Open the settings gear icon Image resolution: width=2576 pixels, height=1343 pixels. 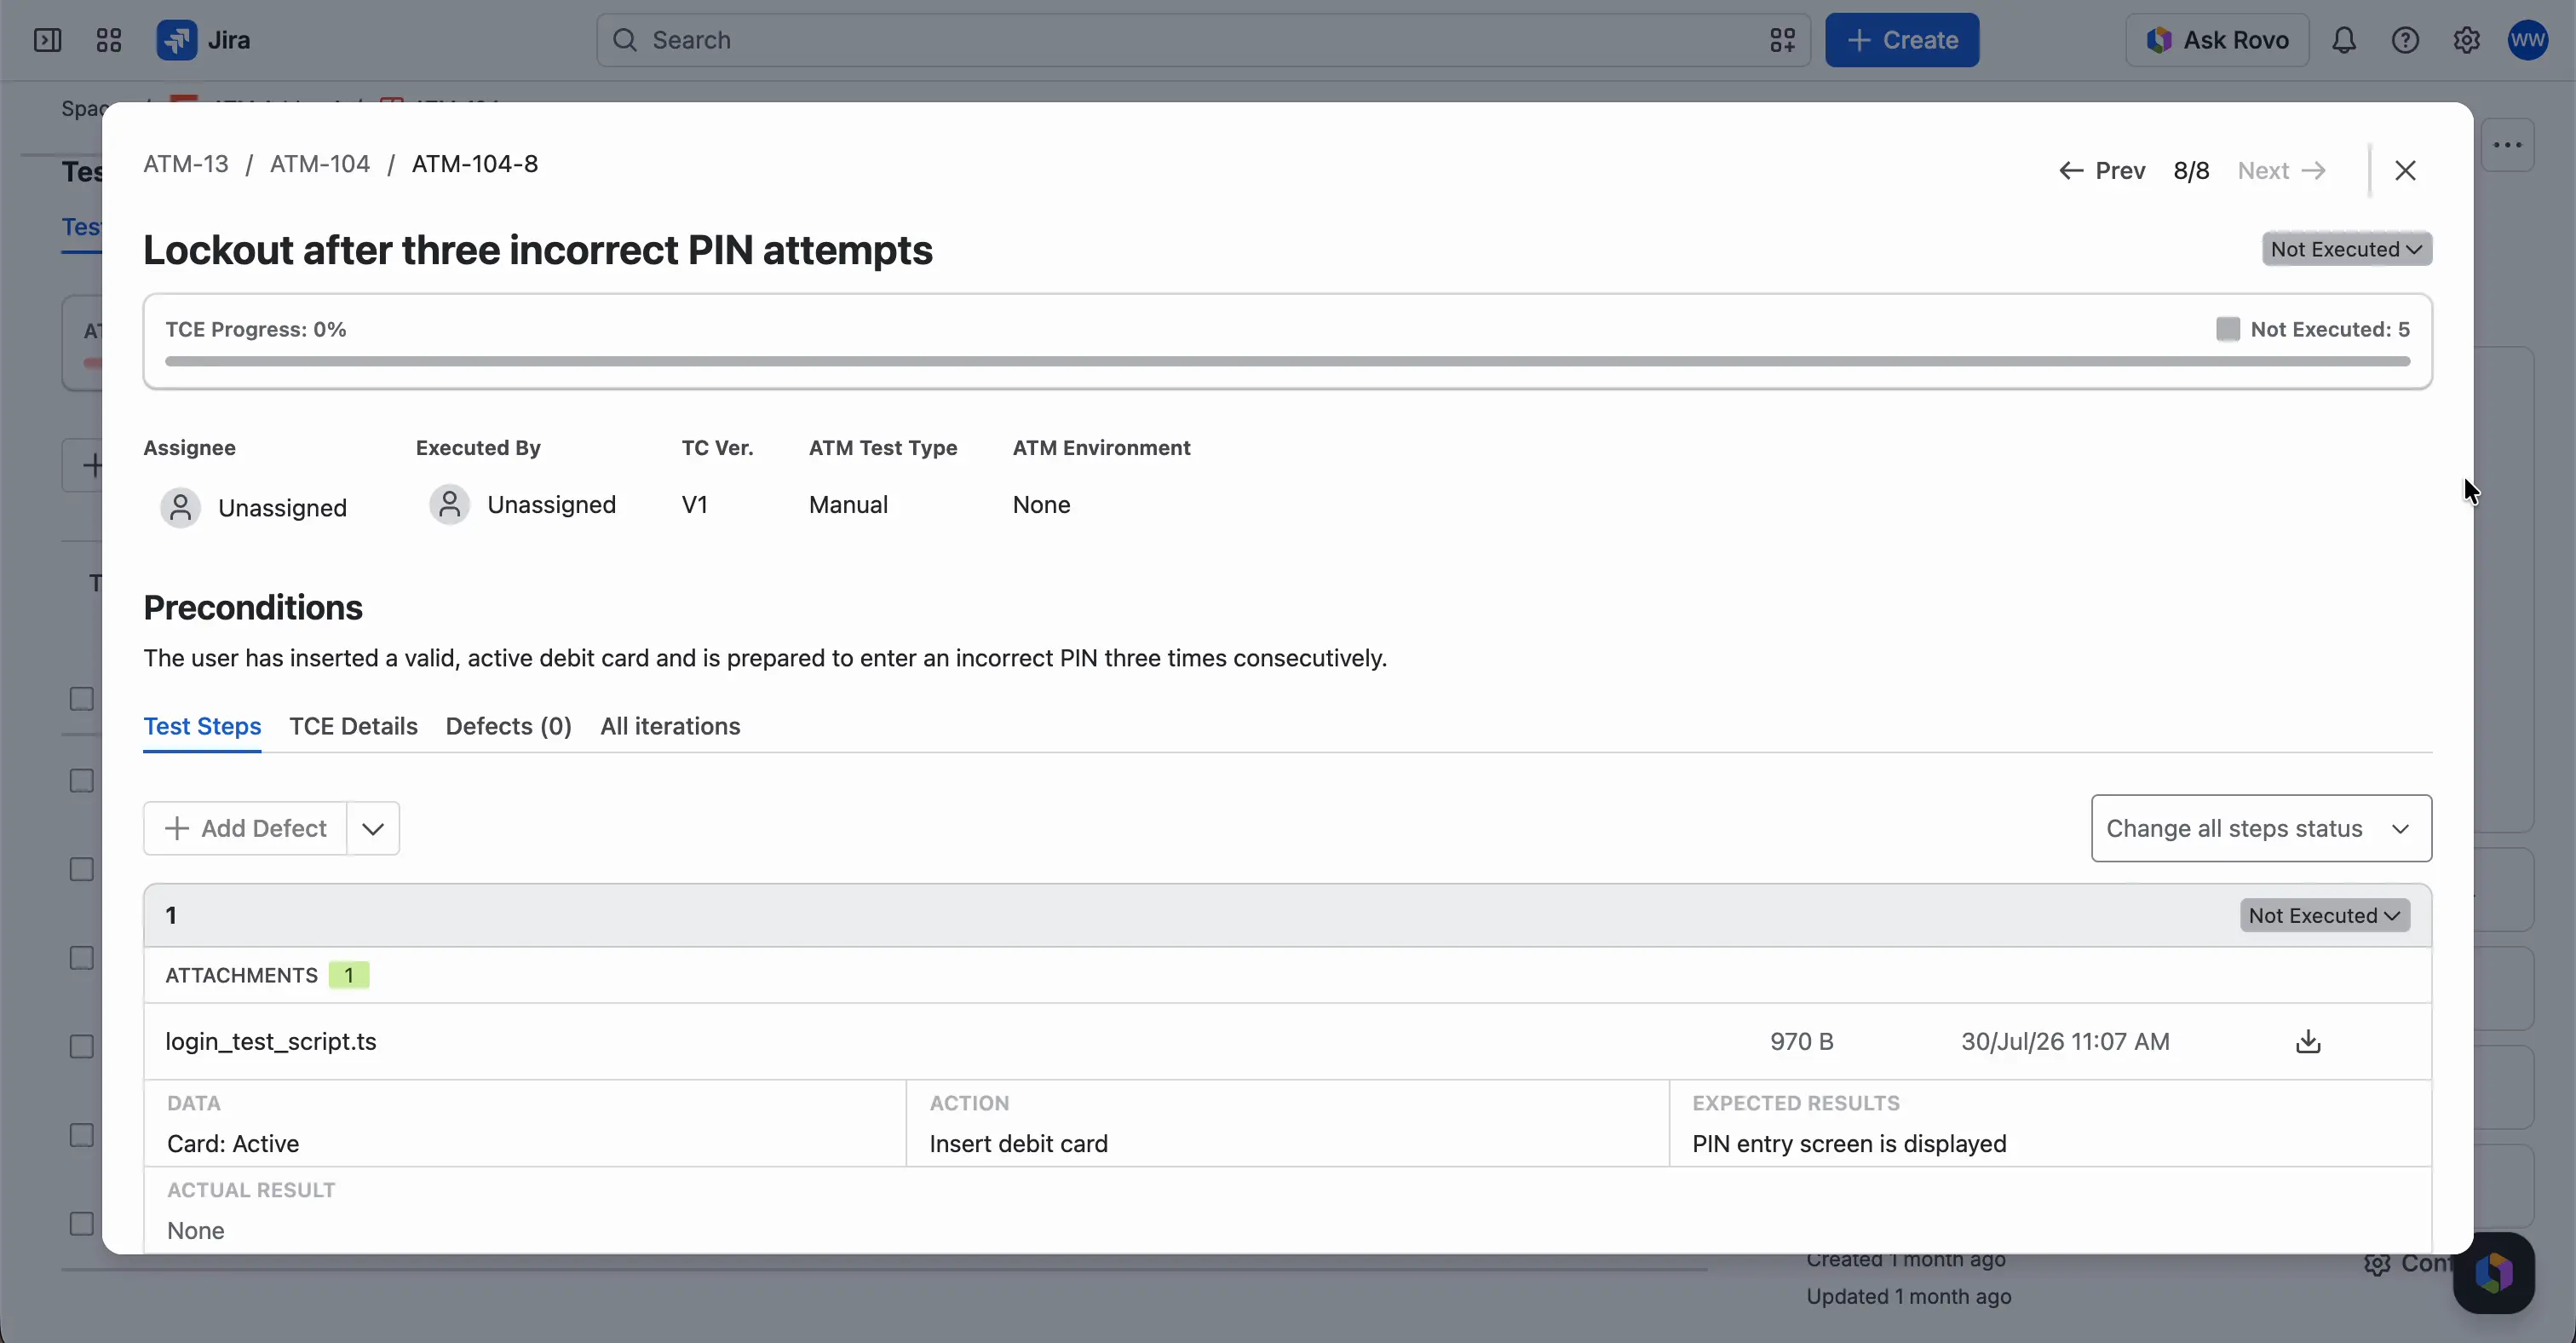coord(2466,40)
